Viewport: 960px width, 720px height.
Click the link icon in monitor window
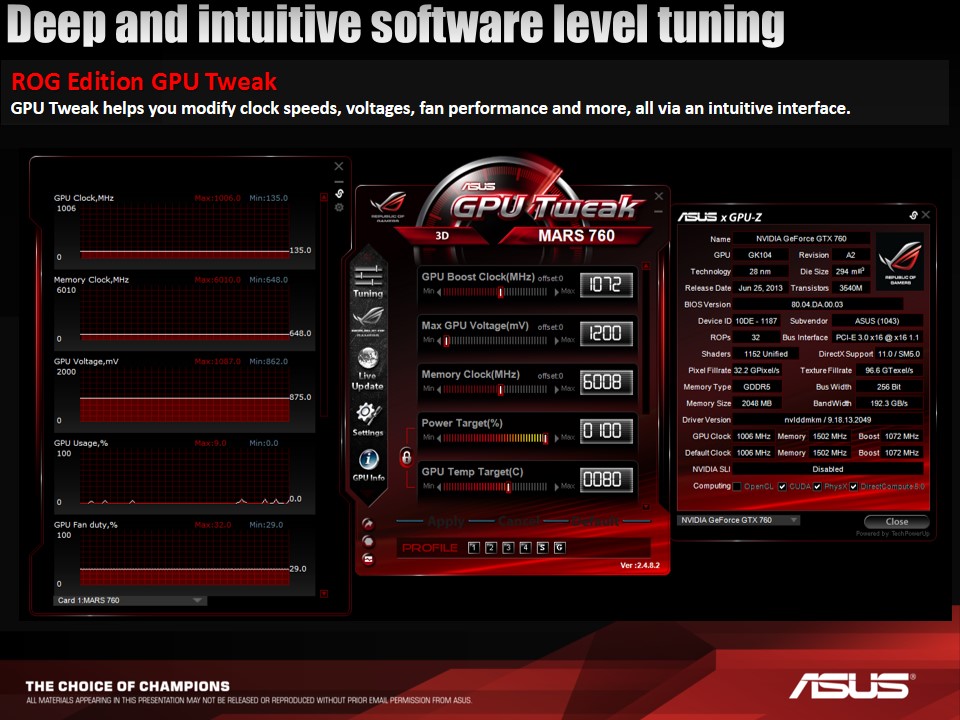pos(339,194)
